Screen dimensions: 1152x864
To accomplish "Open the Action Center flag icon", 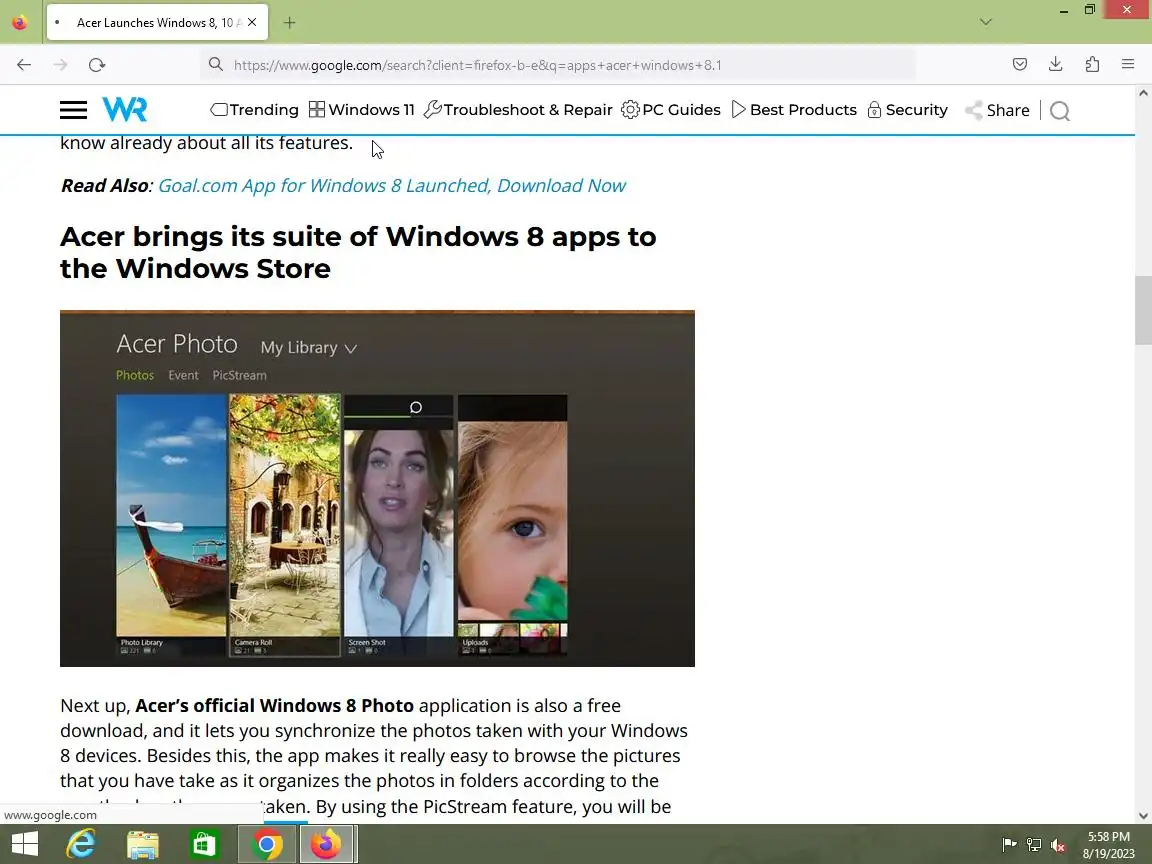I will (x=1009, y=844).
